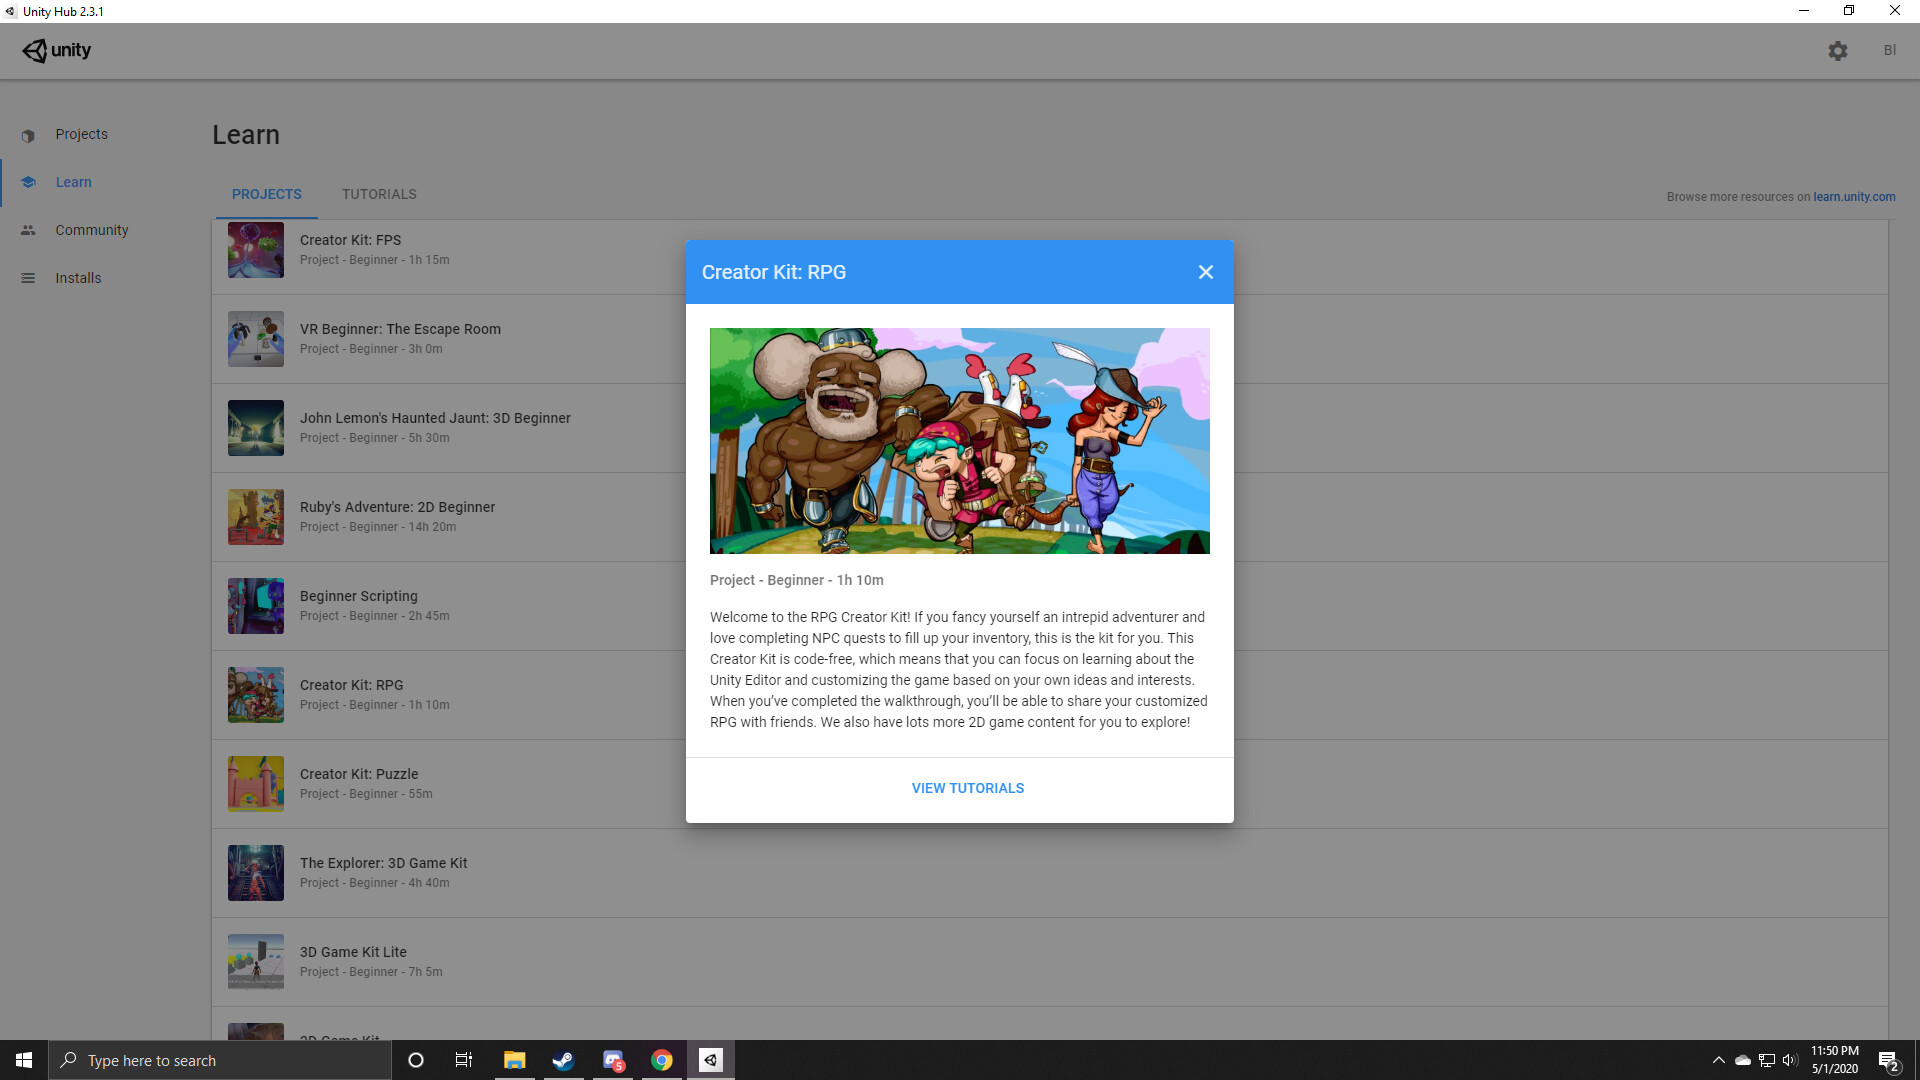
Task: Click the account initials icon top right
Action: click(x=1890, y=50)
